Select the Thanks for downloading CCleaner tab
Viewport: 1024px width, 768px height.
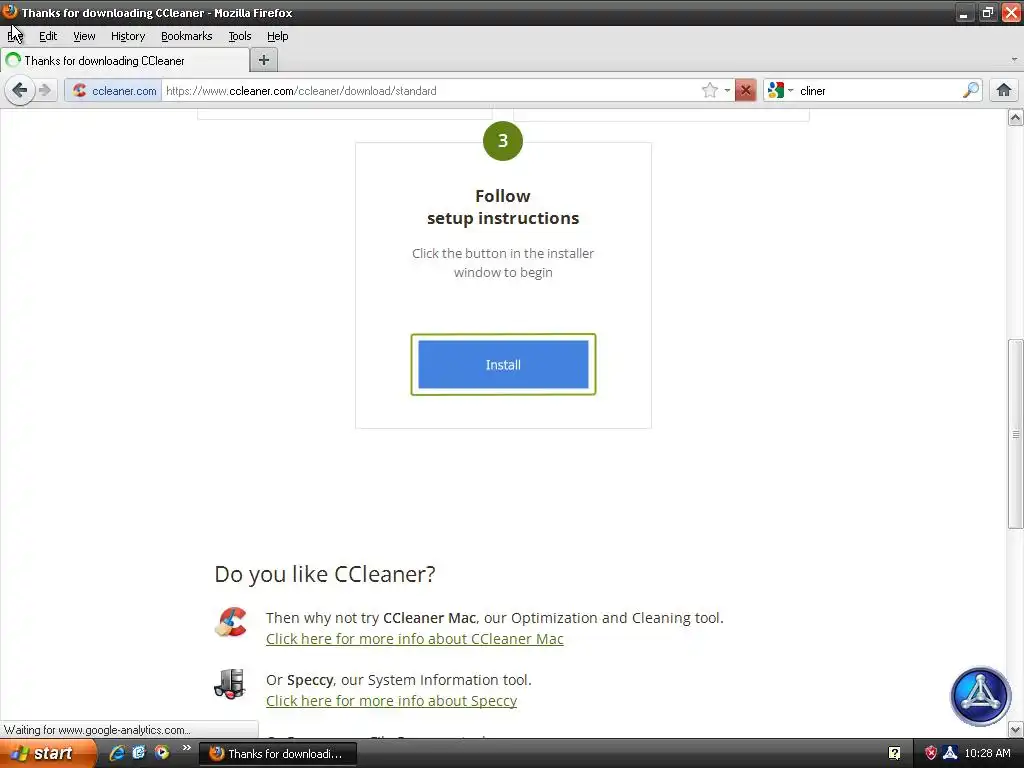pyautogui.click(x=125, y=60)
